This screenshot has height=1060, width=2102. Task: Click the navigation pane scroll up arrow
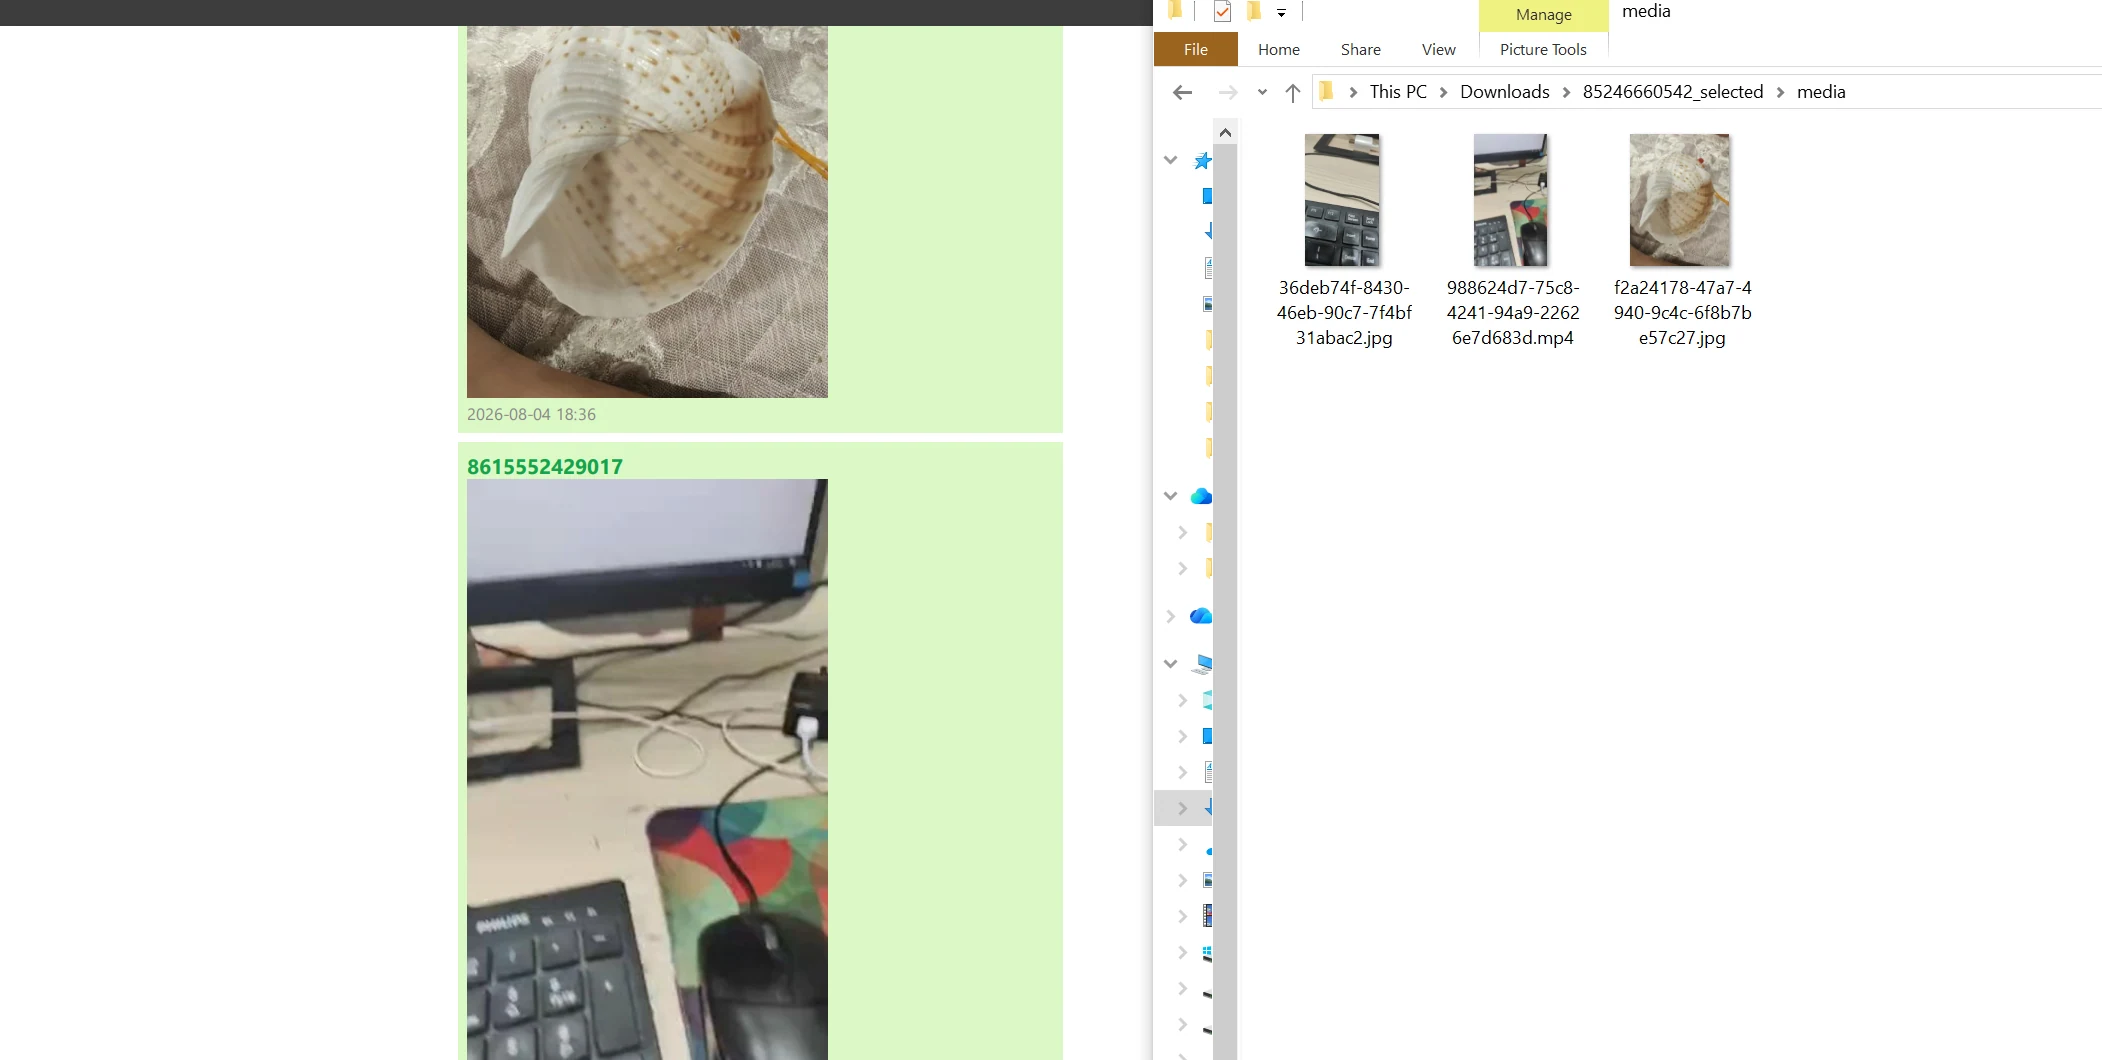click(1225, 132)
